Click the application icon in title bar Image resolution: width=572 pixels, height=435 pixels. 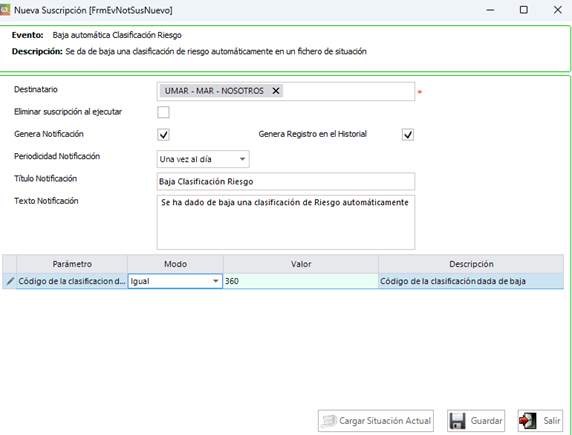coord(5,10)
